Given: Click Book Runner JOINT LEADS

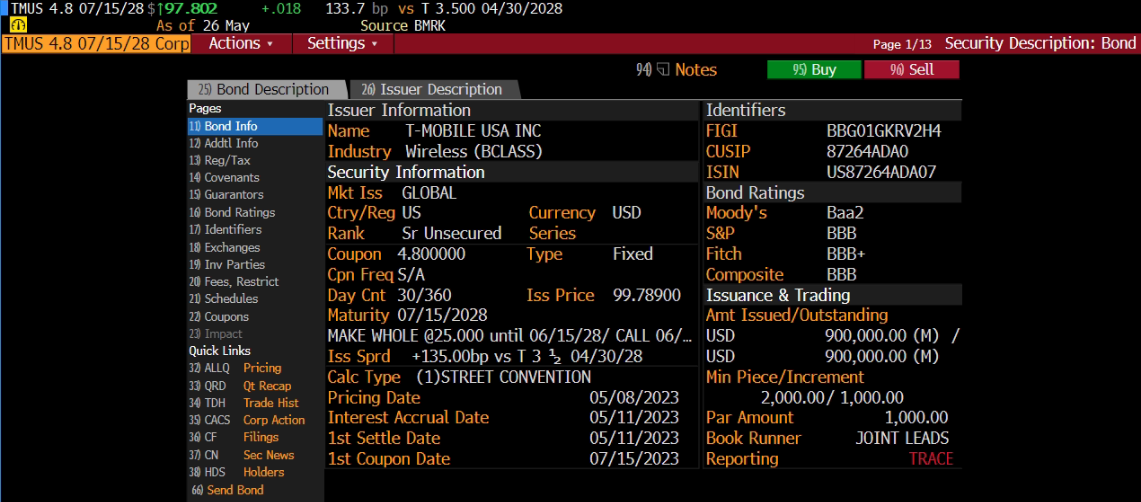Looking at the screenshot, I should pyautogui.click(x=902, y=438).
